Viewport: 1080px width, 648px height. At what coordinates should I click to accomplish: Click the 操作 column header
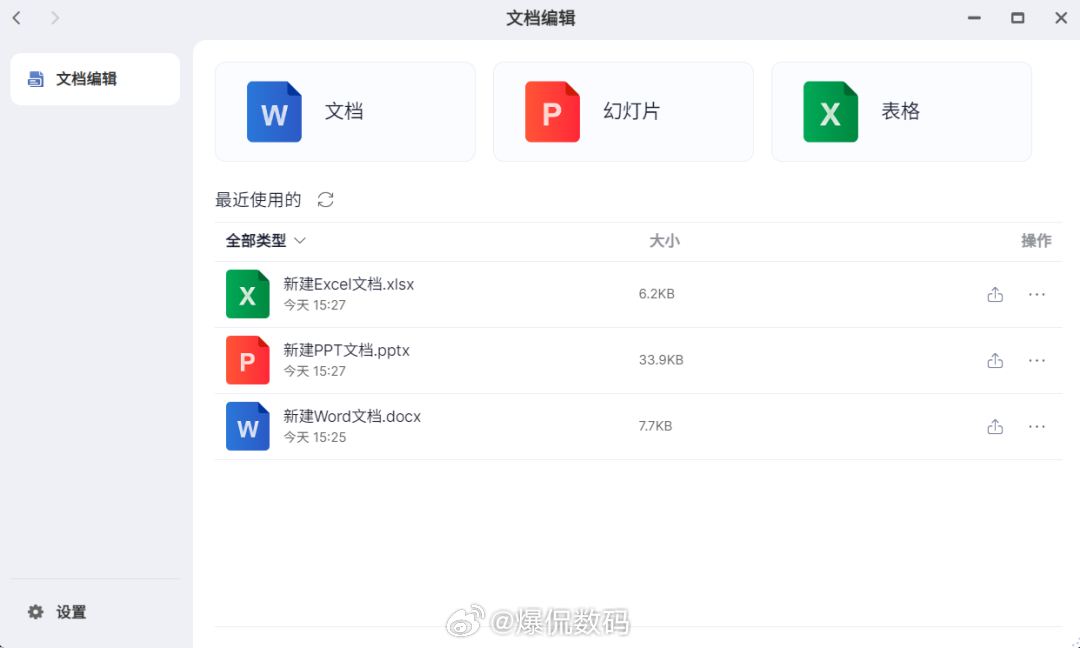(1036, 240)
